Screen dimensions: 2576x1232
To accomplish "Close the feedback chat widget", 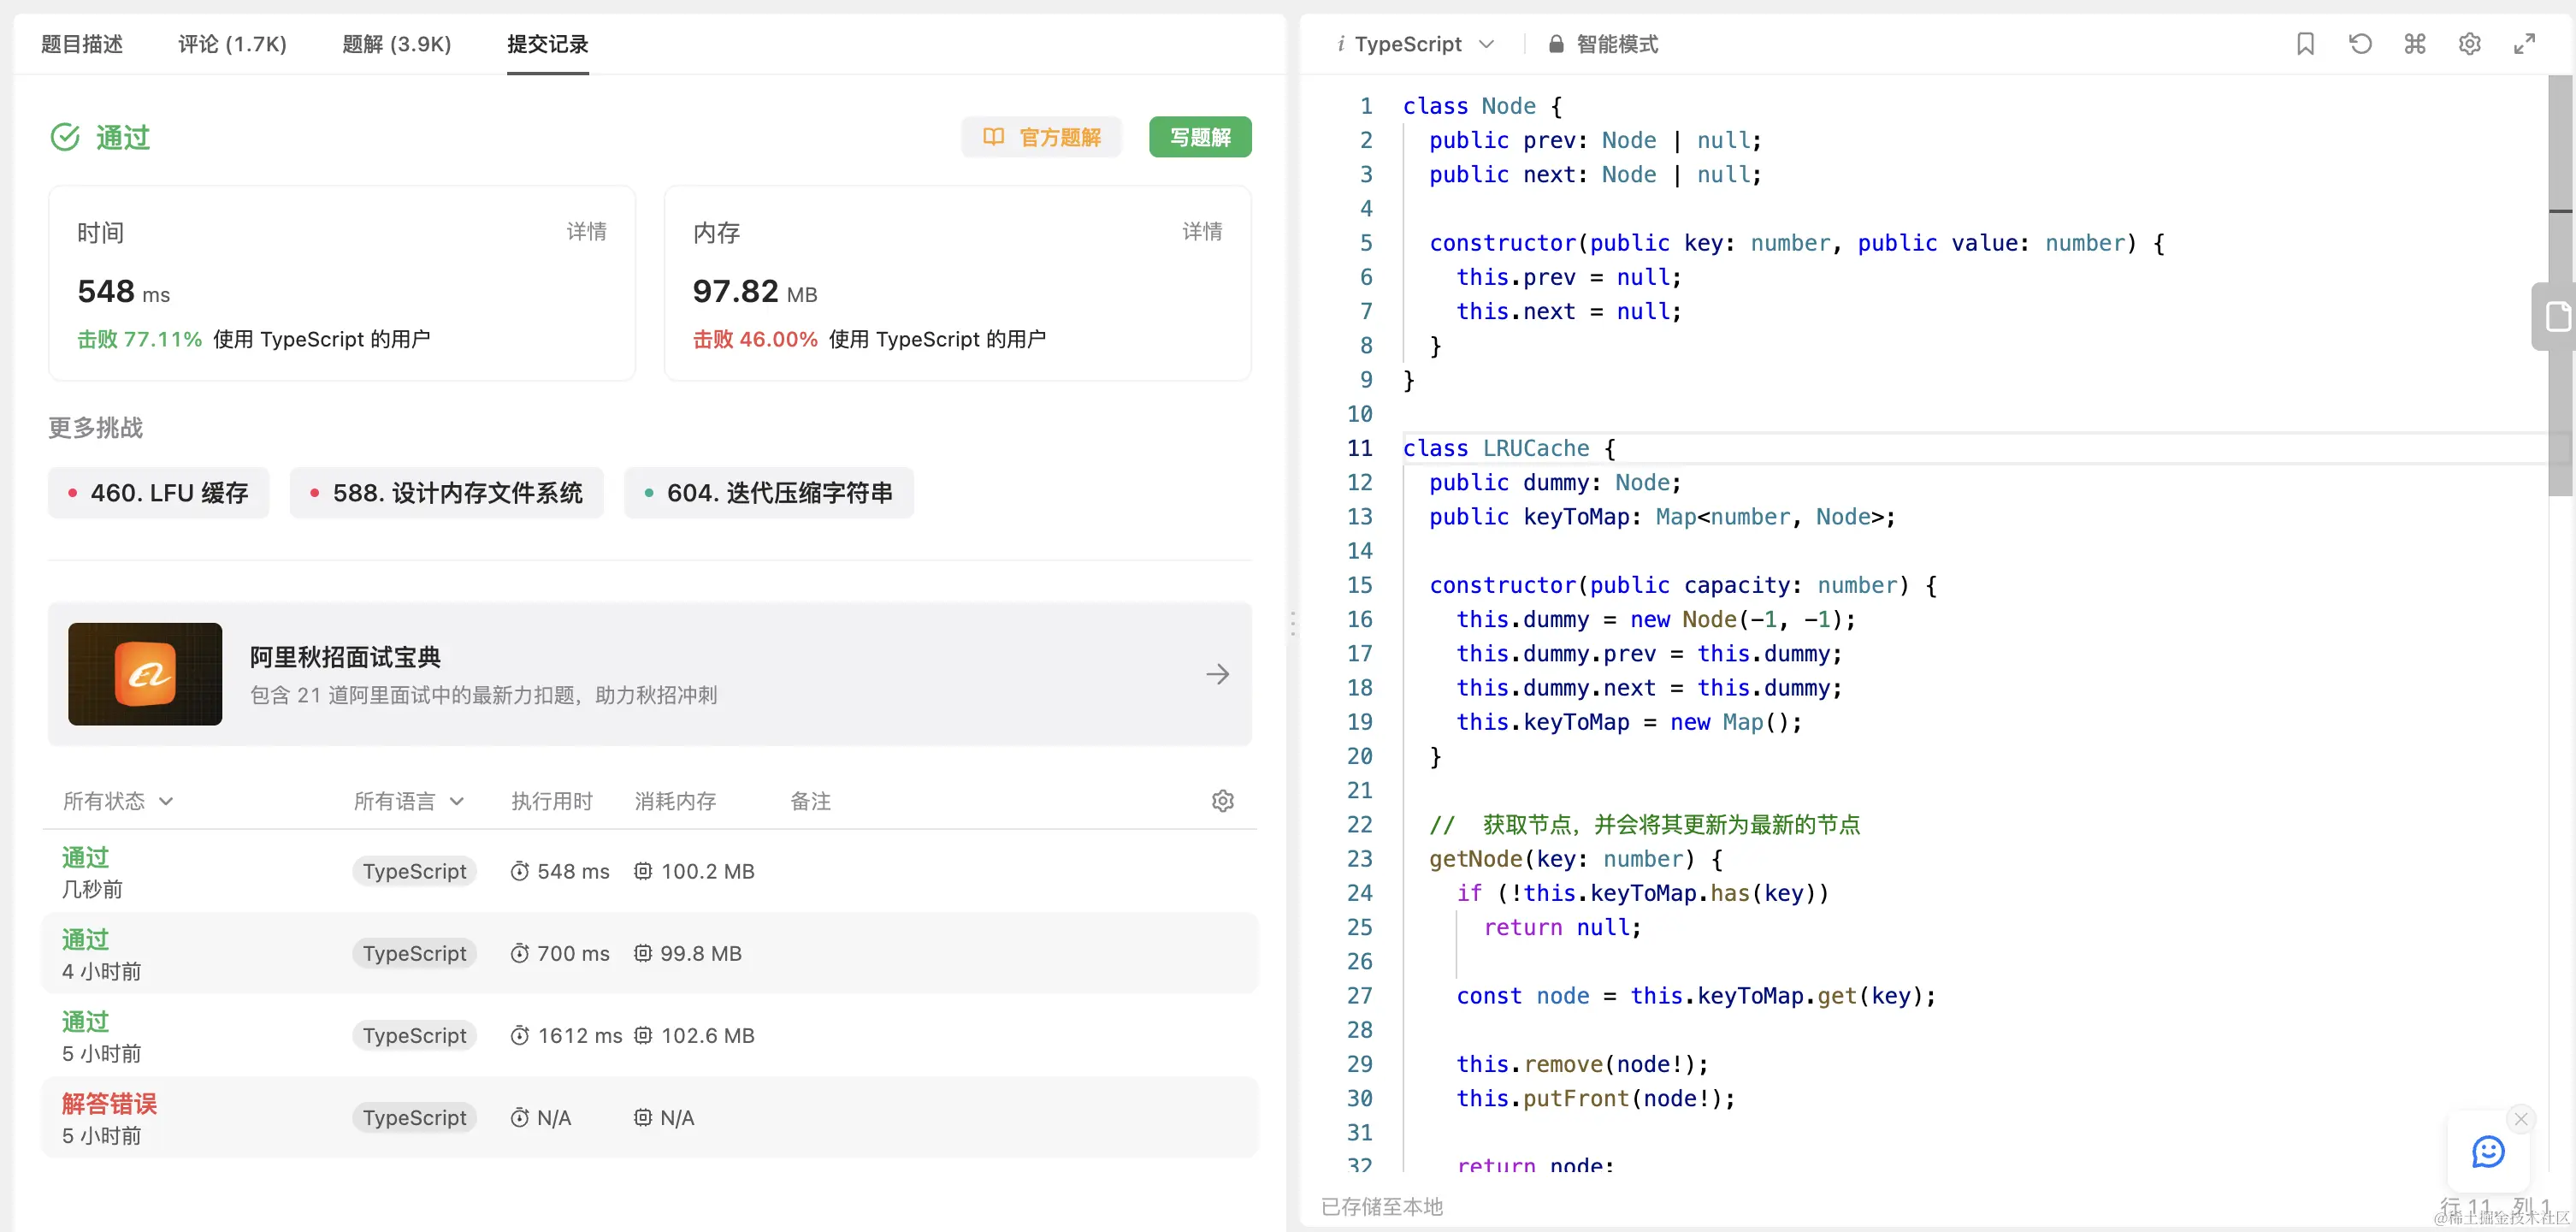I will pos(2521,1119).
